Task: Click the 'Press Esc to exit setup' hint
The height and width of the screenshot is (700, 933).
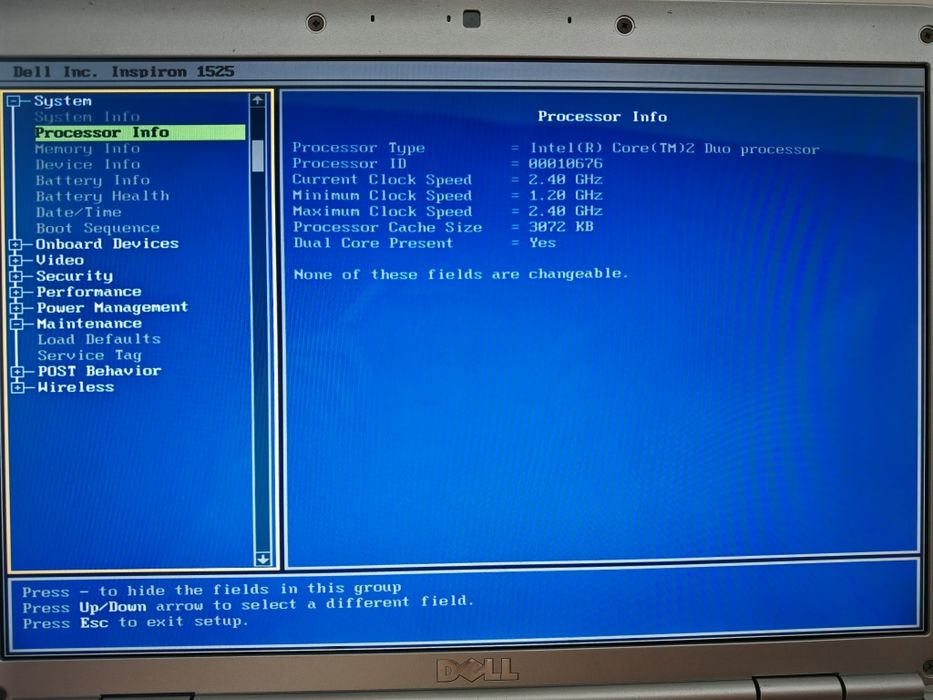Action: pyautogui.click(x=134, y=622)
